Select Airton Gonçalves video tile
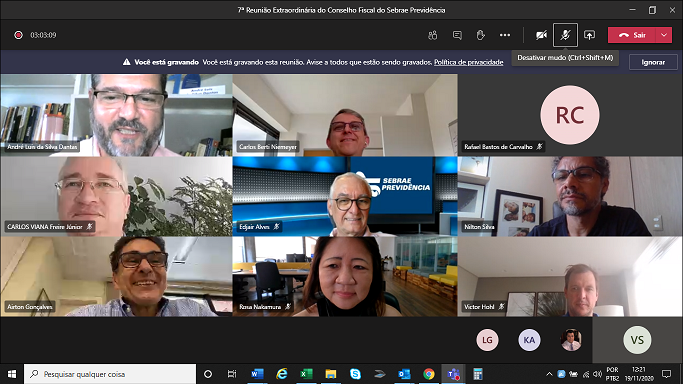The width and height of the screenshot is (683, 384). (x=116, y=276)
